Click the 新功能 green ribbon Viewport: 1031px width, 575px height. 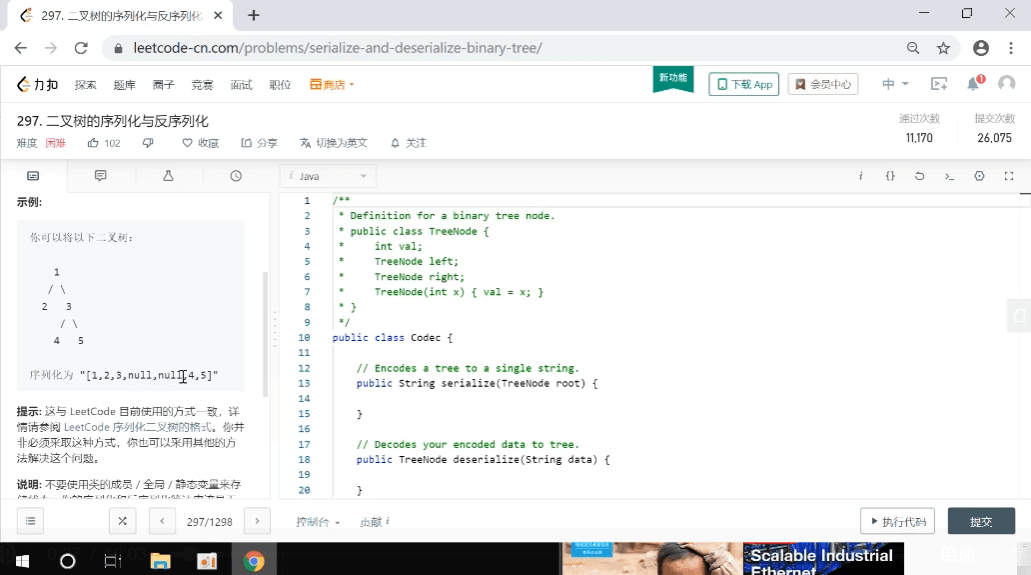coord(673,79)
